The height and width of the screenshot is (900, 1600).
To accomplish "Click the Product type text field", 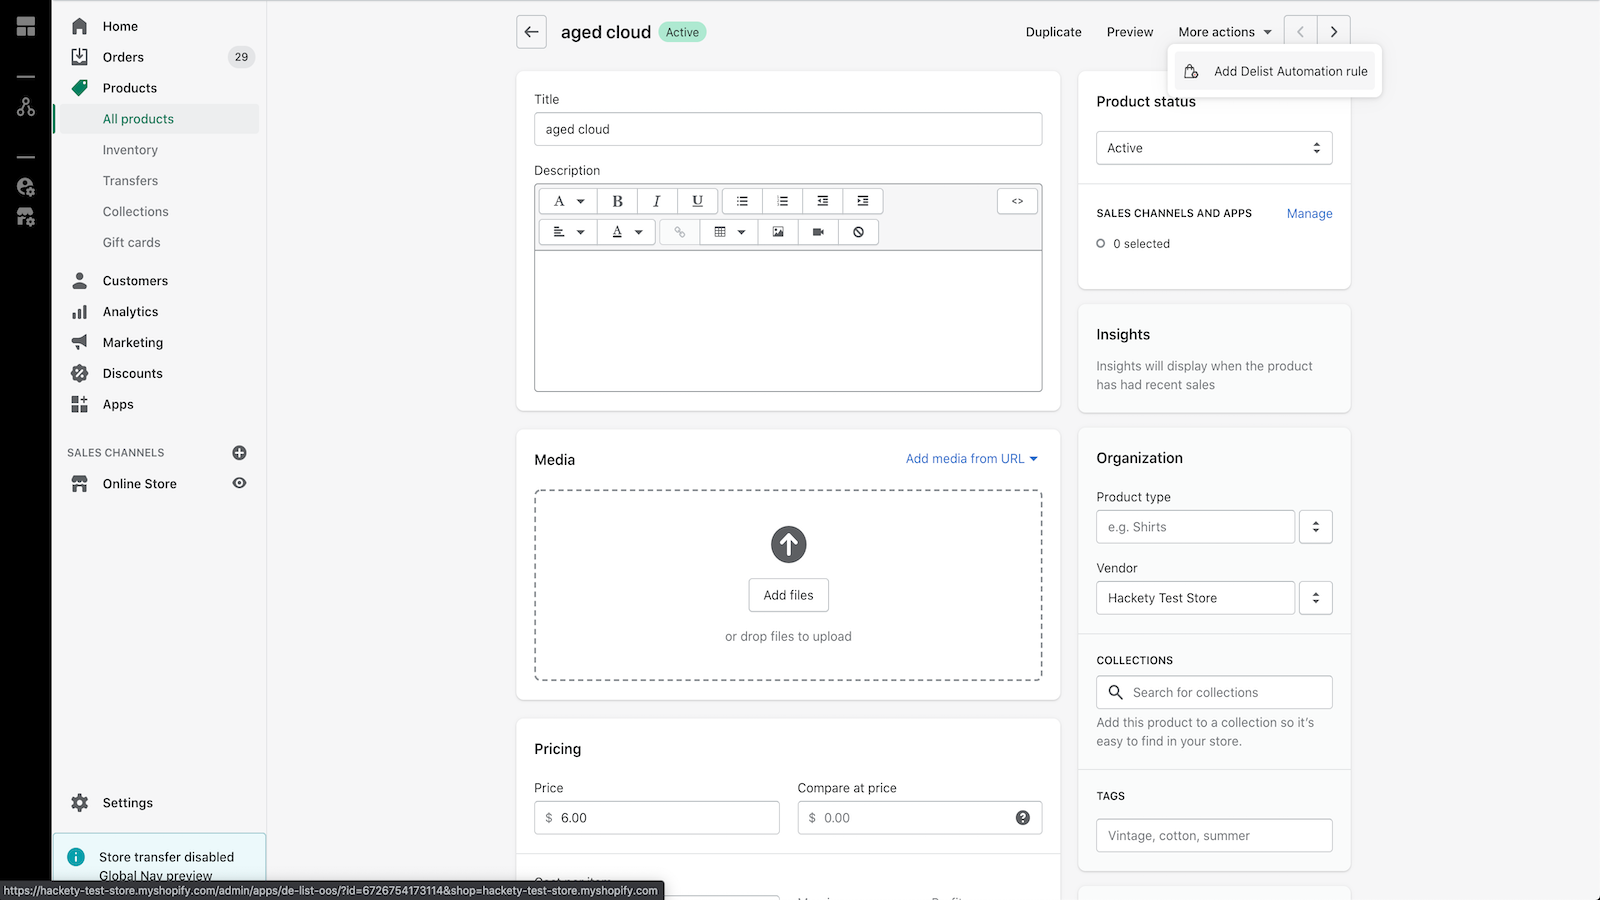I will pos(1195,527).
